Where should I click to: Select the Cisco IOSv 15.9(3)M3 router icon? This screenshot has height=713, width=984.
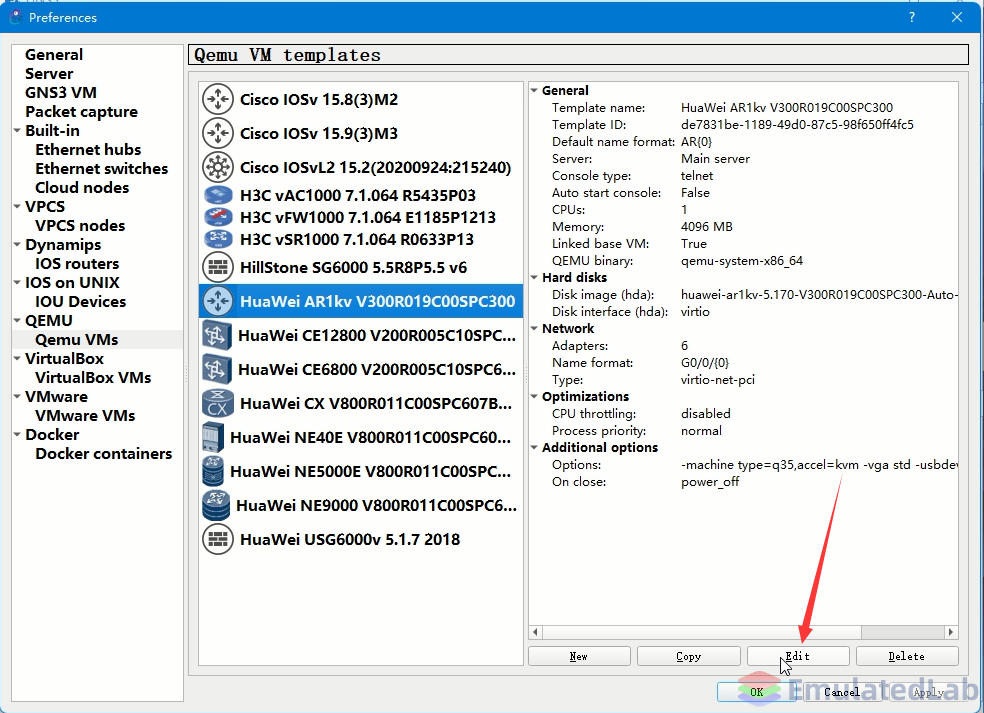tap(218, 133)
